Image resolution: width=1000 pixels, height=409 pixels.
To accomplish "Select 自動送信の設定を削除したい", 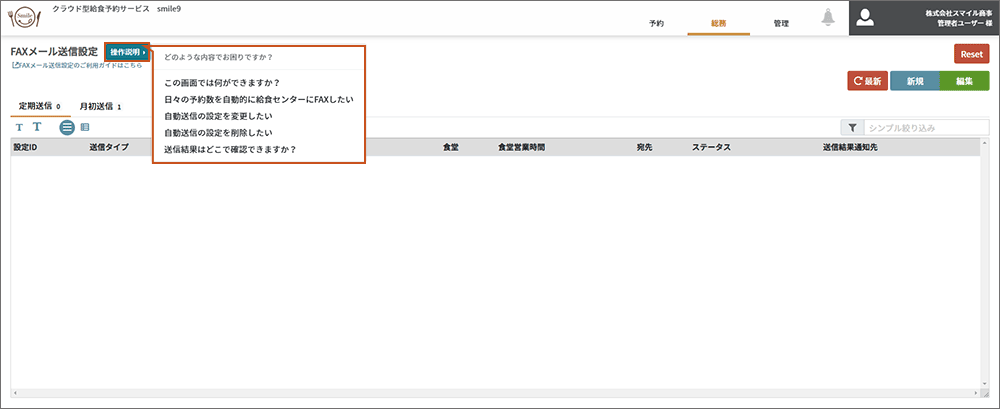I will (x=218, y=133).
